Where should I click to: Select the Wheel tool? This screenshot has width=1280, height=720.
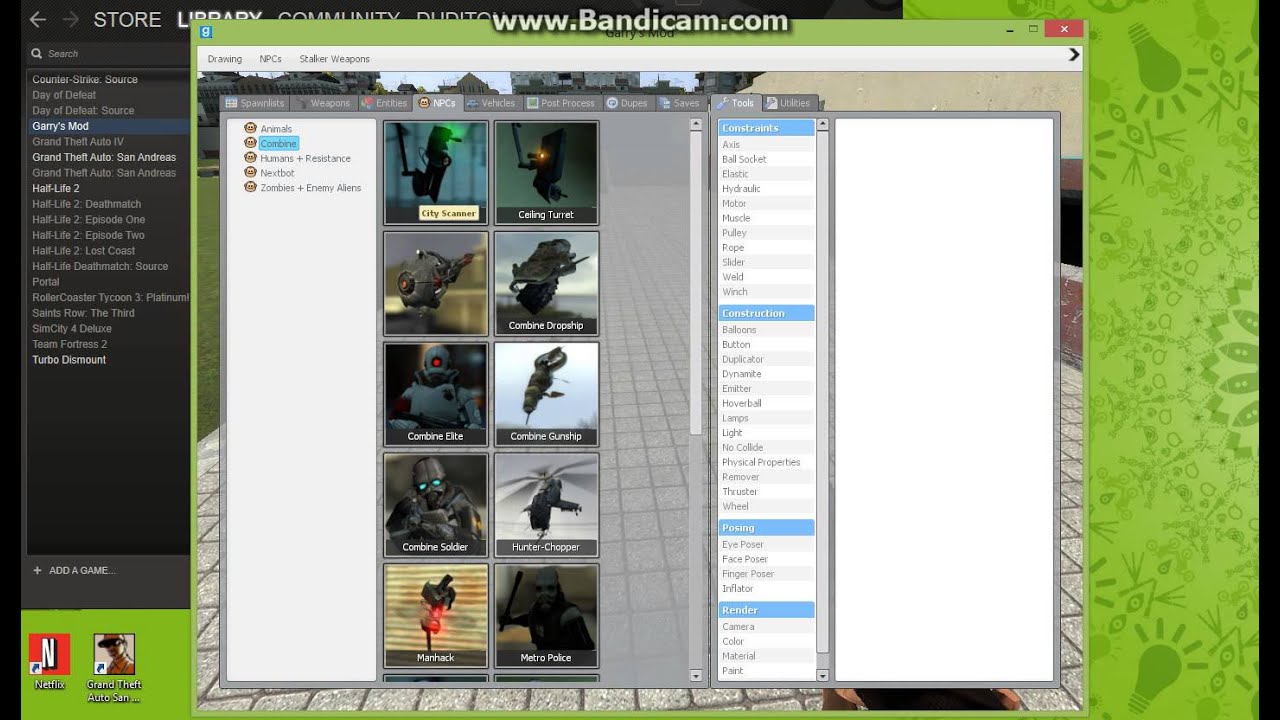(766, 507)
